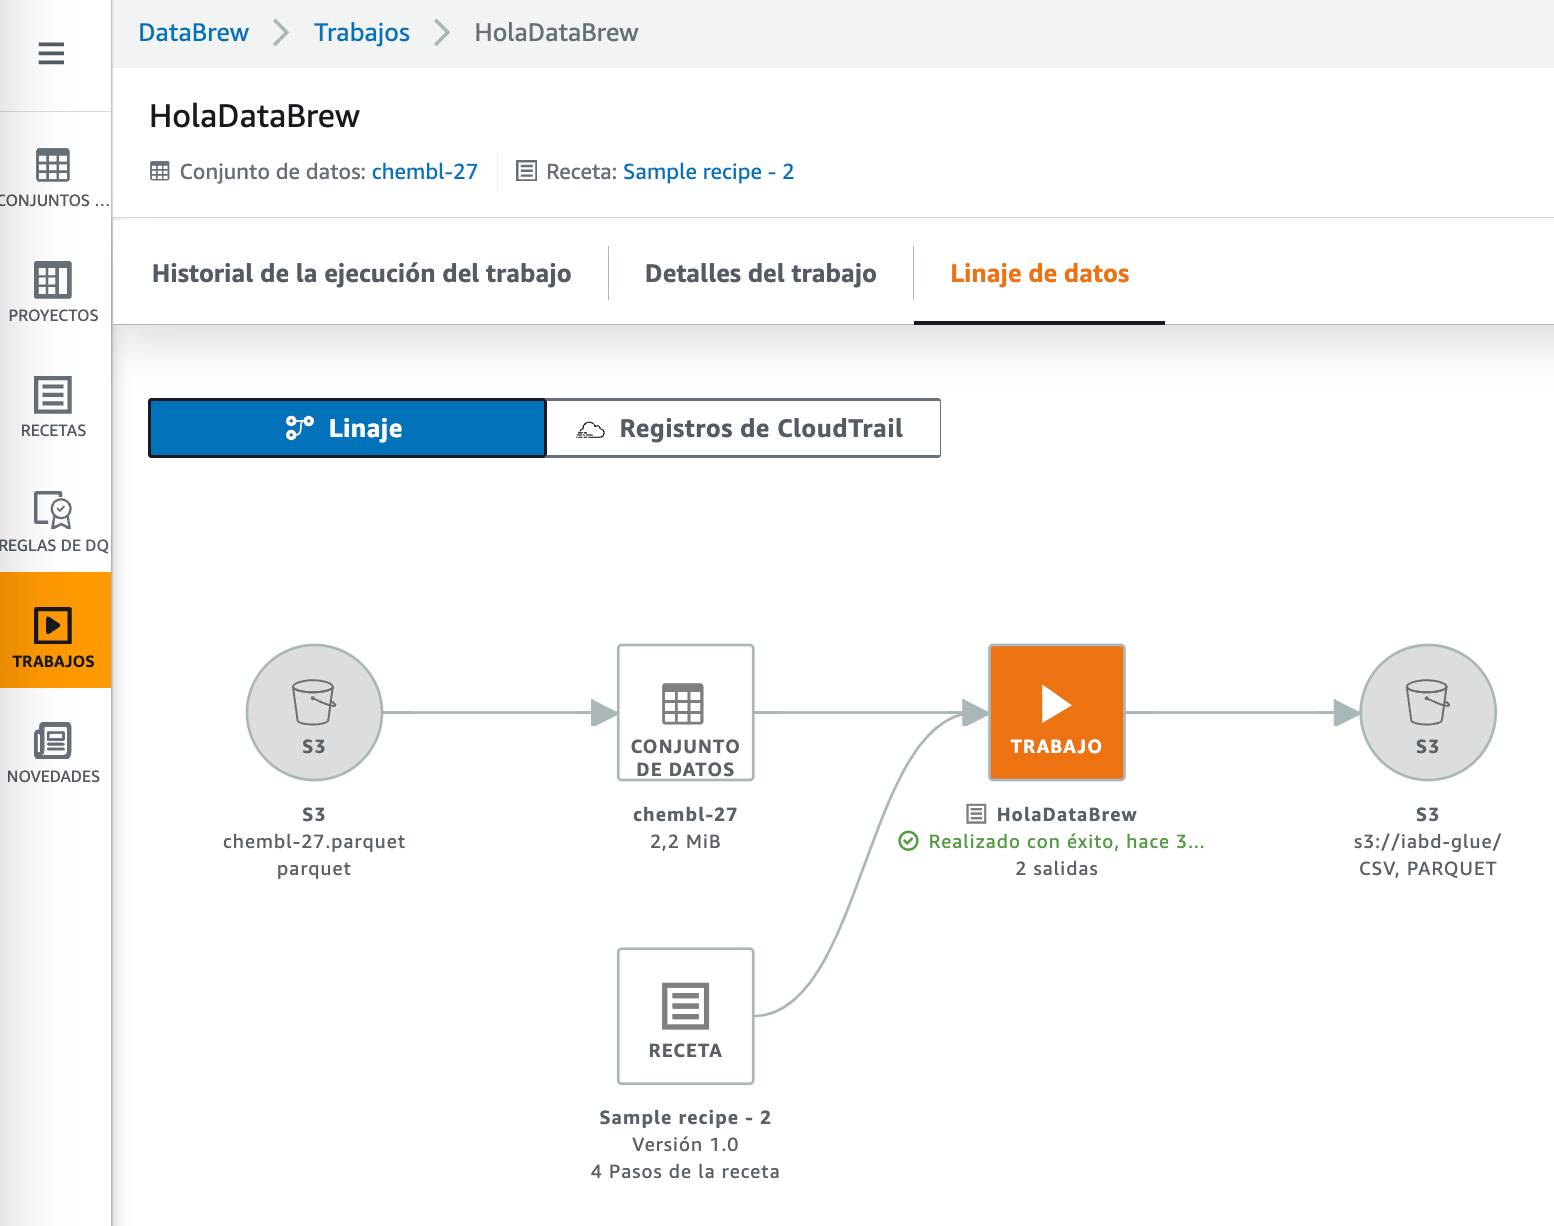Image resolution: width=1554 pixels, height=1226 pixels.
Task: Open the hamburger navigation menu
Action: (51, 53)
